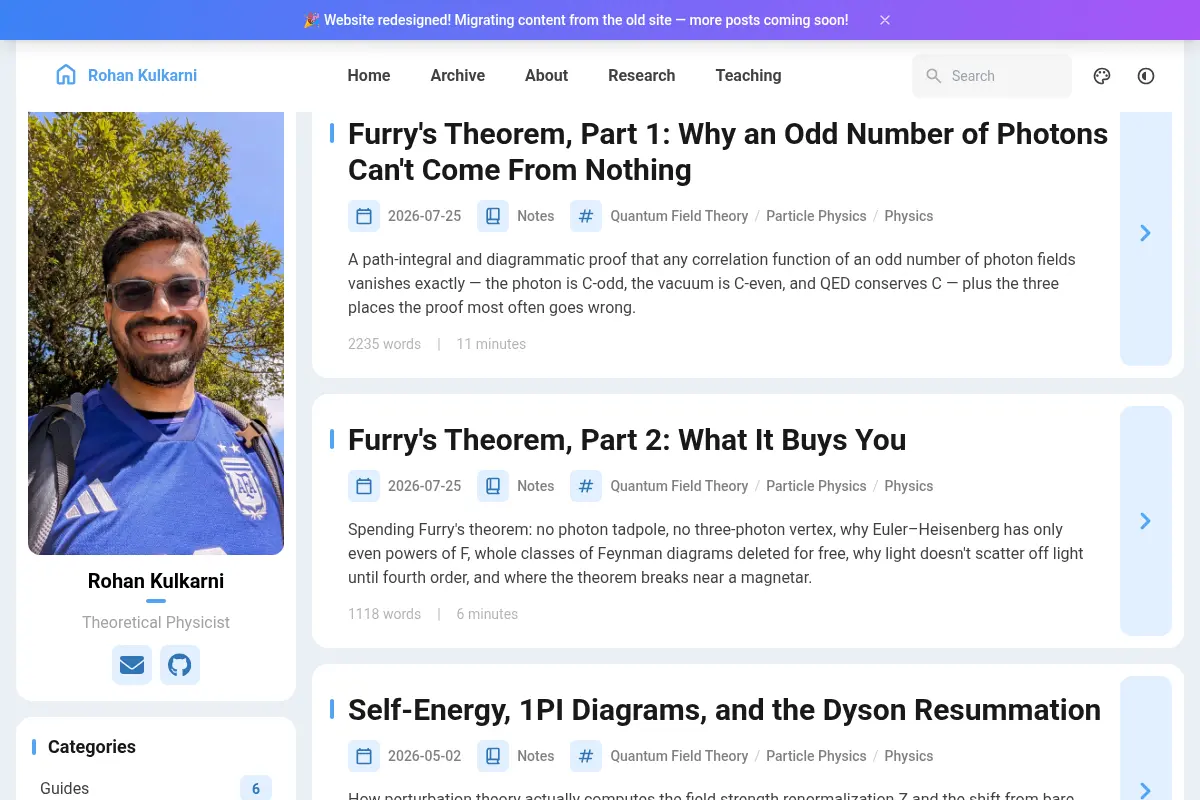Screen dimensions: 1200x800
Task: Click hashtag icon on Furry's Theorem Part 2
Action: (586, 486)
